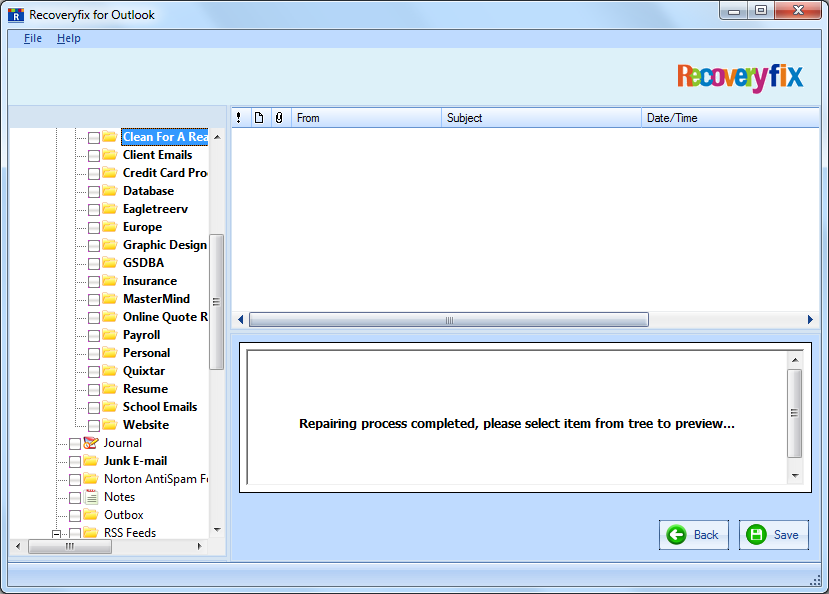Click the green arrow icon on Back
The height and width of the screenshot is (594, 829).
pos(676,535)
